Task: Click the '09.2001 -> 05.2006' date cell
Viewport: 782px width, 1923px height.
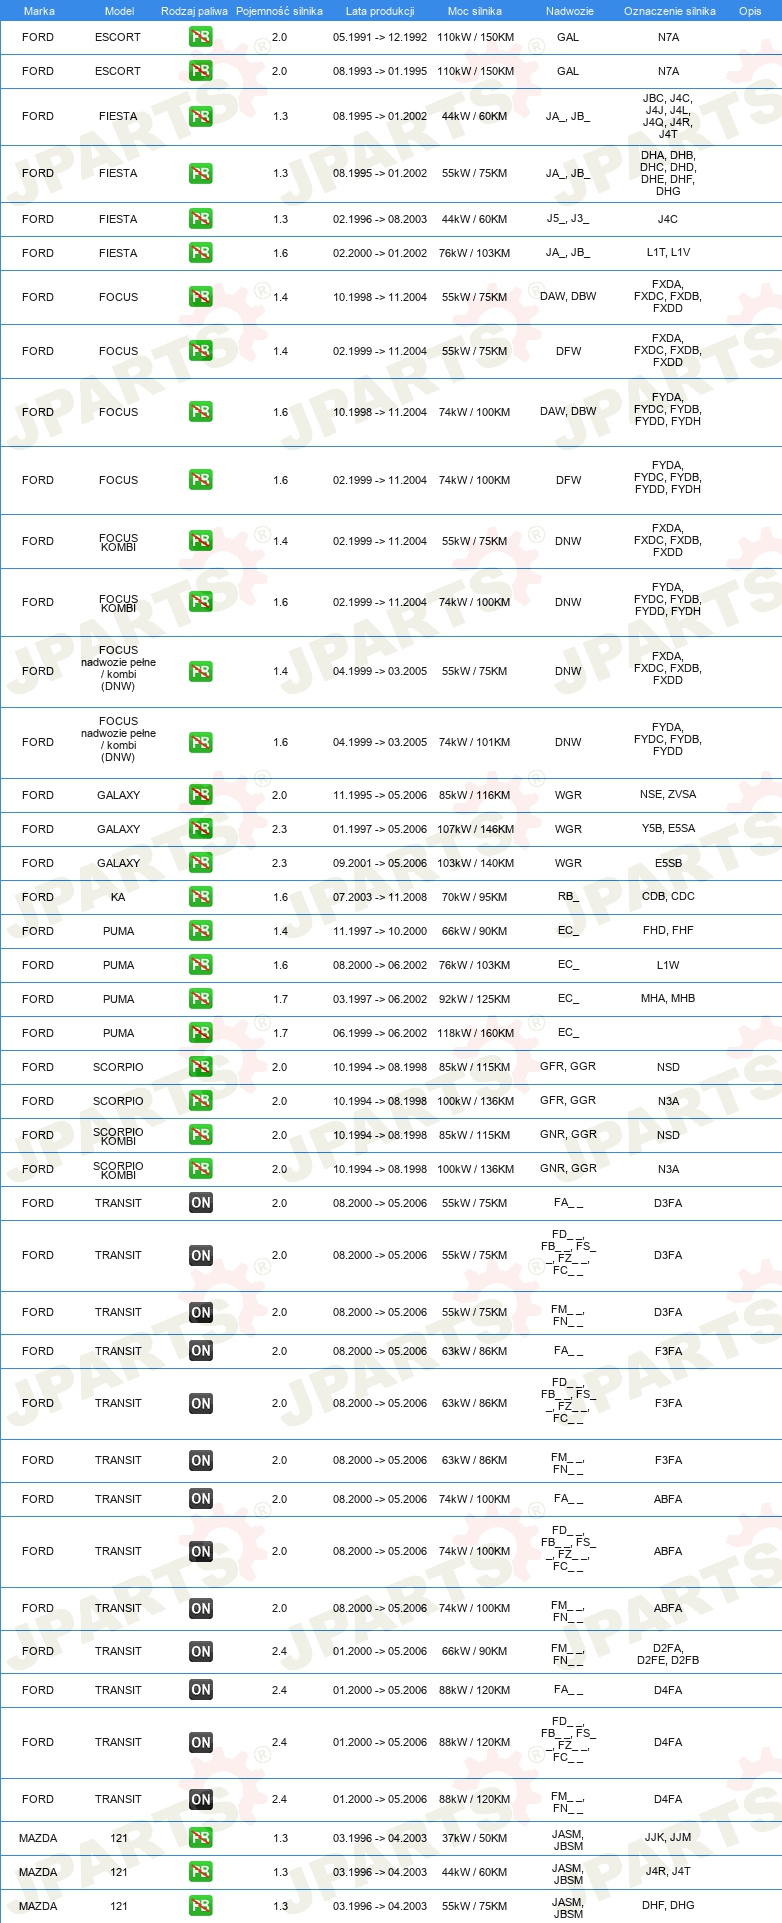Action: click(380, 863)
